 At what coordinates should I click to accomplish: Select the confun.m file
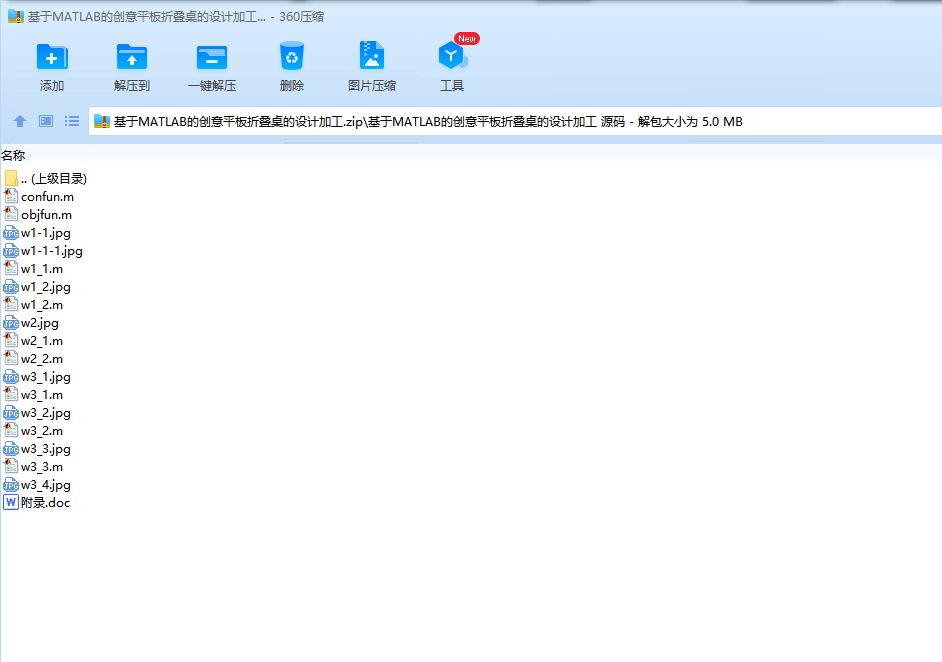[39, 196]
